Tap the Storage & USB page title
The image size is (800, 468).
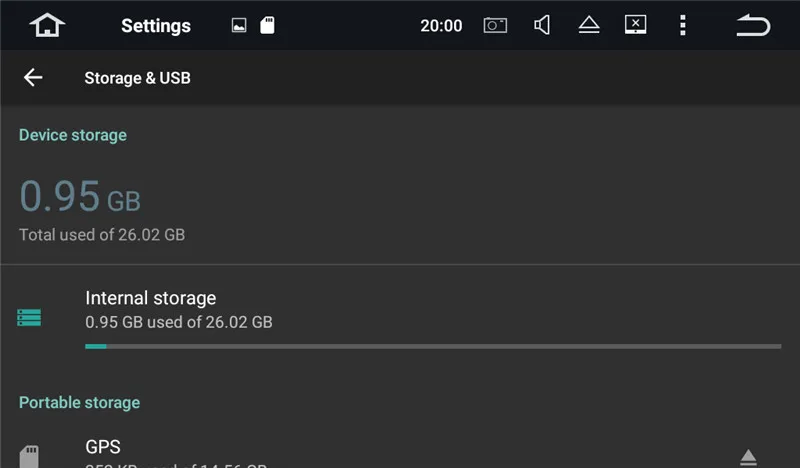tap(137, 78)
